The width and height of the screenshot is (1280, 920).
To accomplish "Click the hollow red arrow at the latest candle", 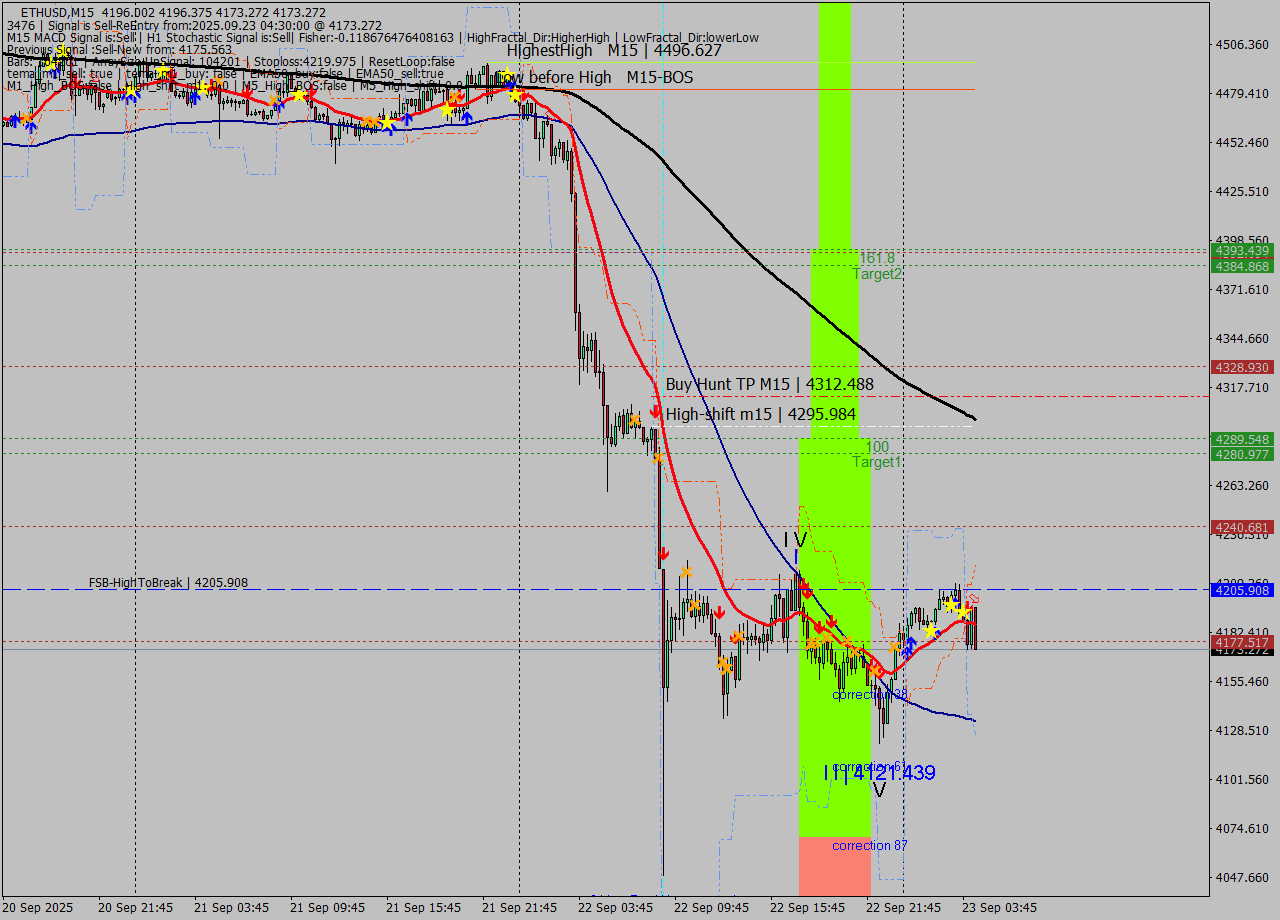I will [x=973, y=598].
